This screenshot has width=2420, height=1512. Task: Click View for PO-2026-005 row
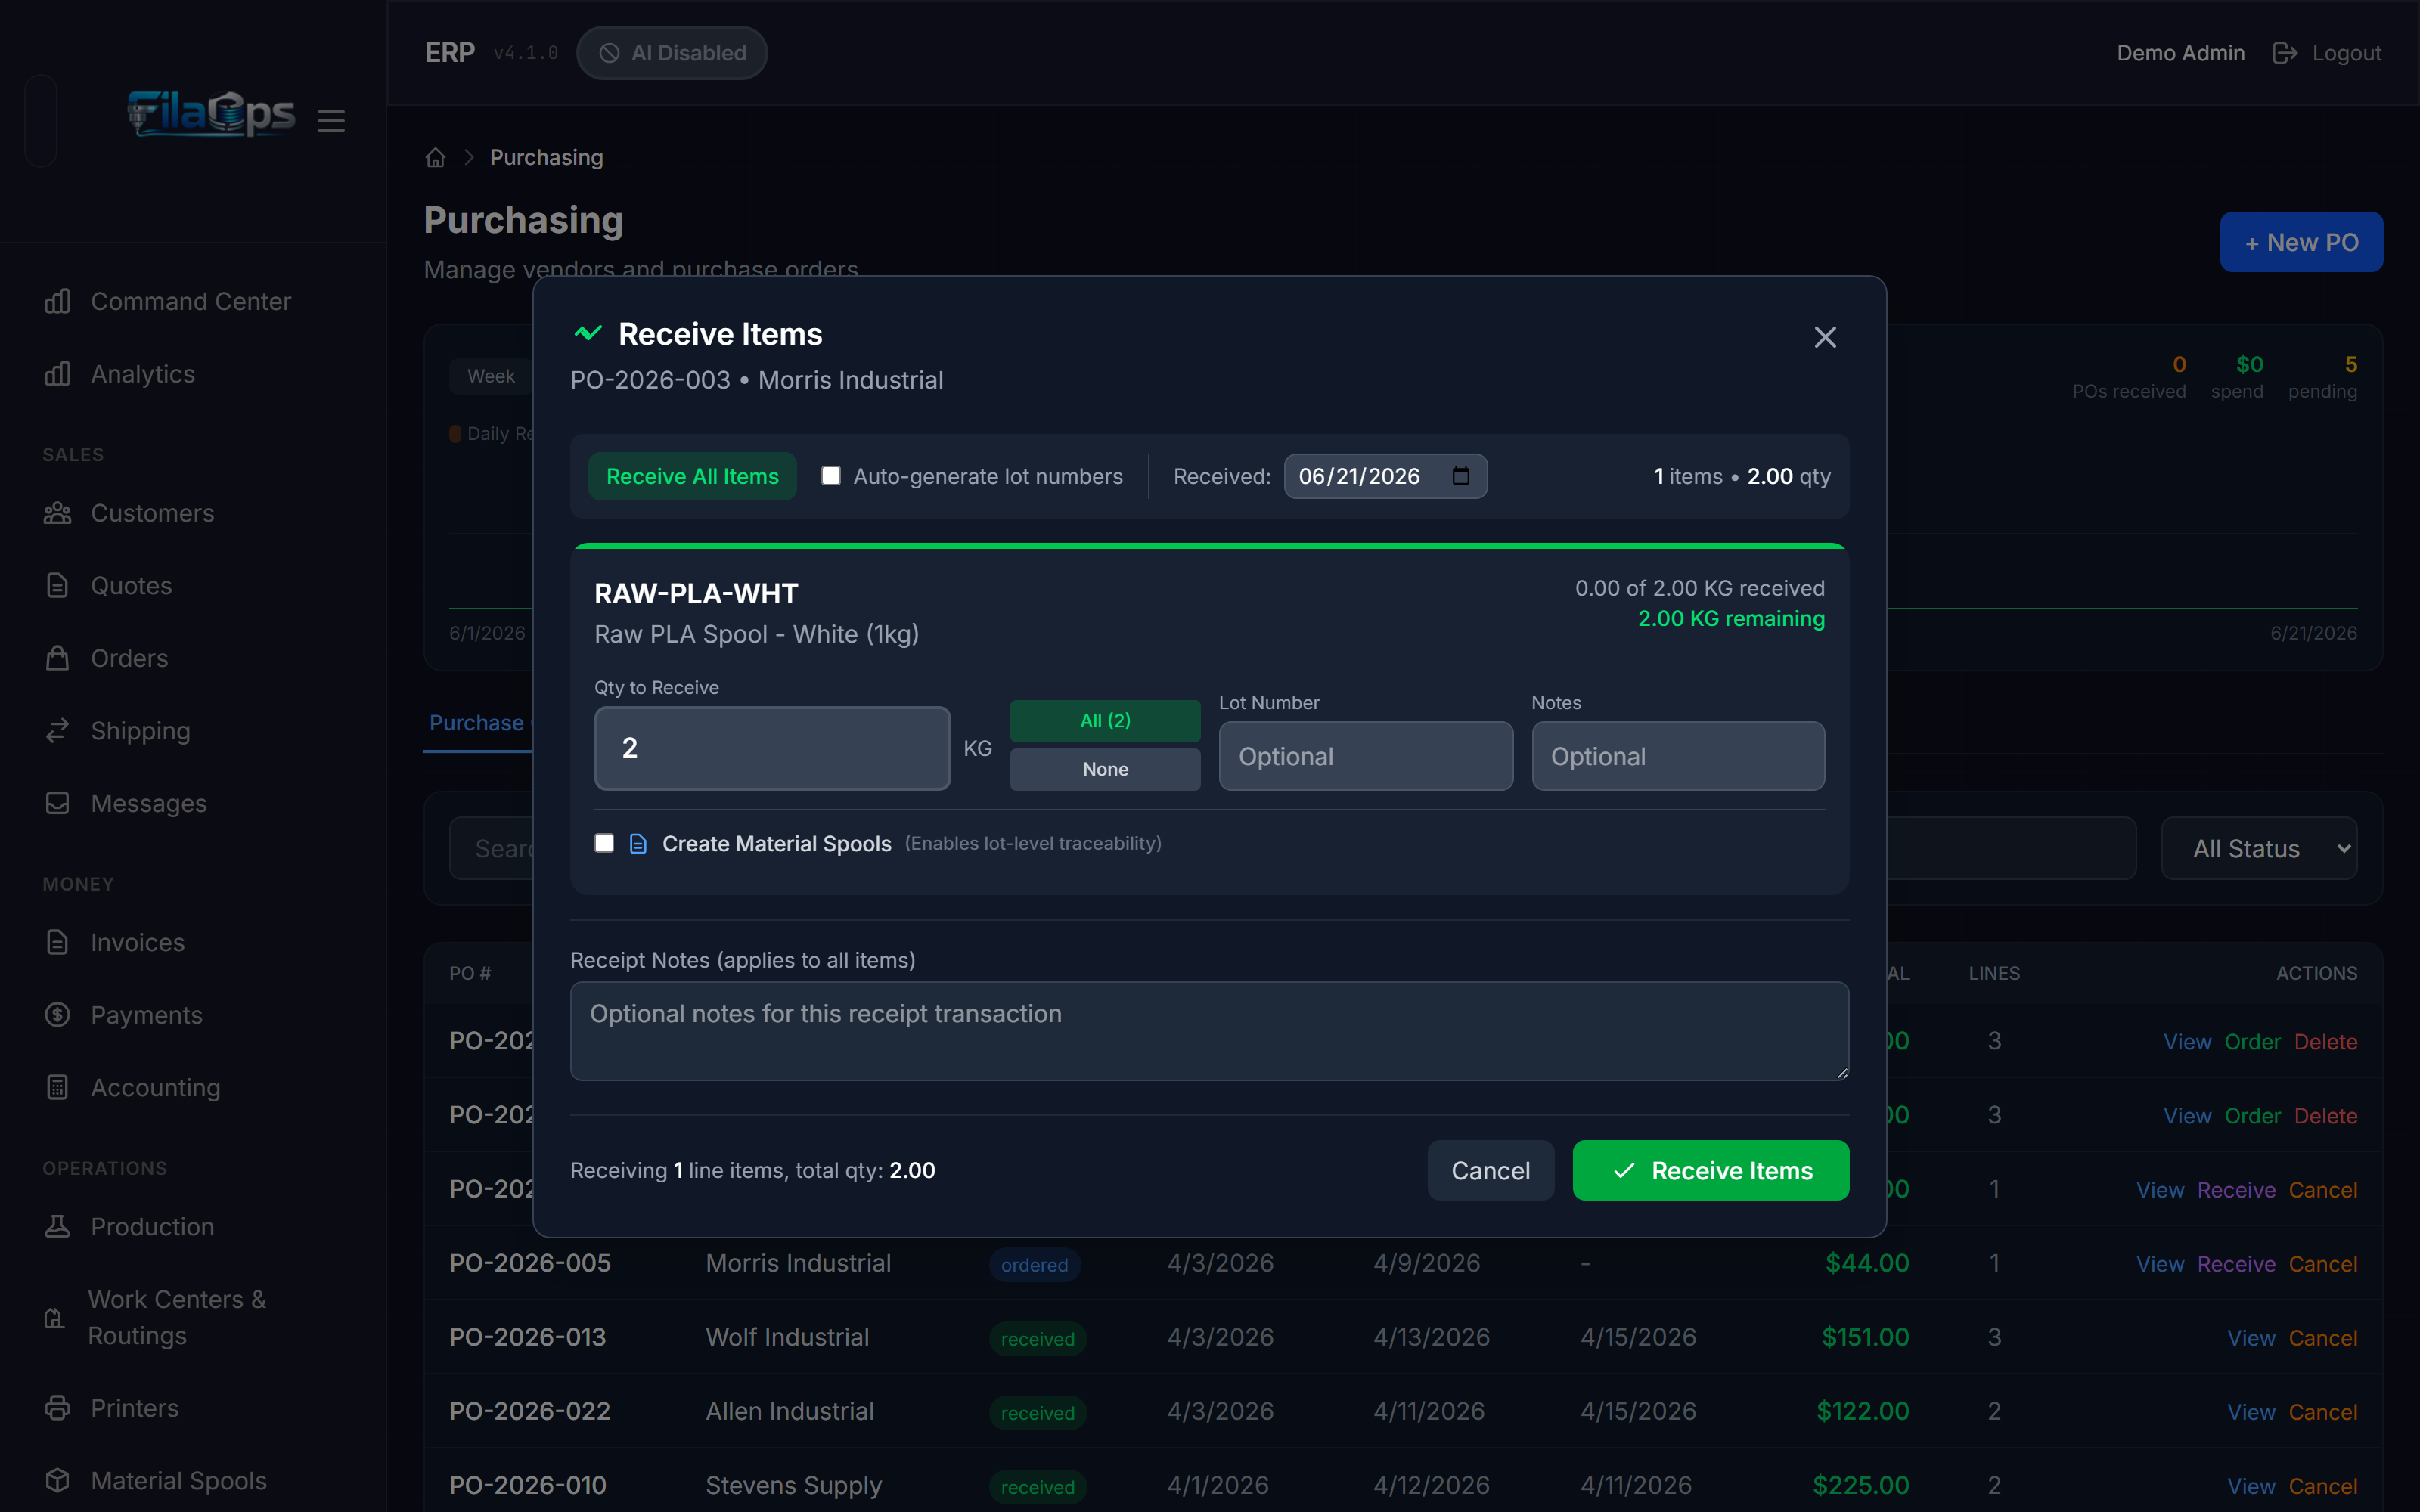pos(2160,1264)
